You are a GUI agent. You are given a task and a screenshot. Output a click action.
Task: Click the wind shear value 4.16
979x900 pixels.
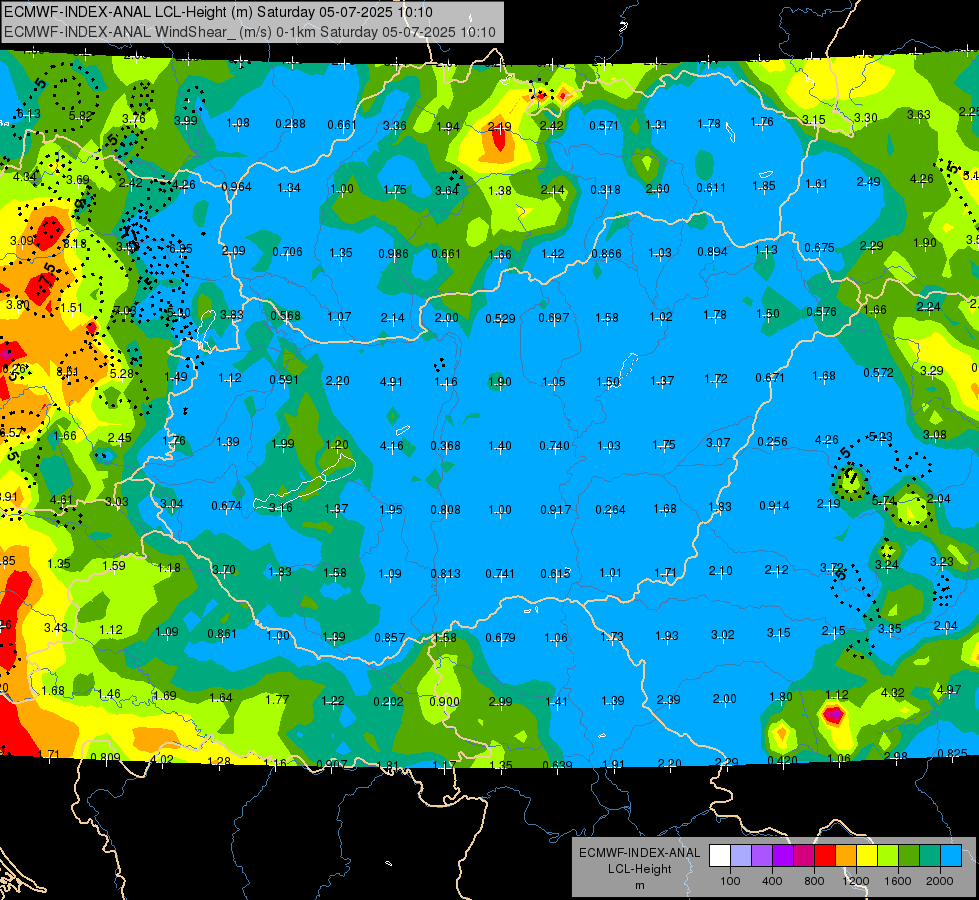click(391, 446)
